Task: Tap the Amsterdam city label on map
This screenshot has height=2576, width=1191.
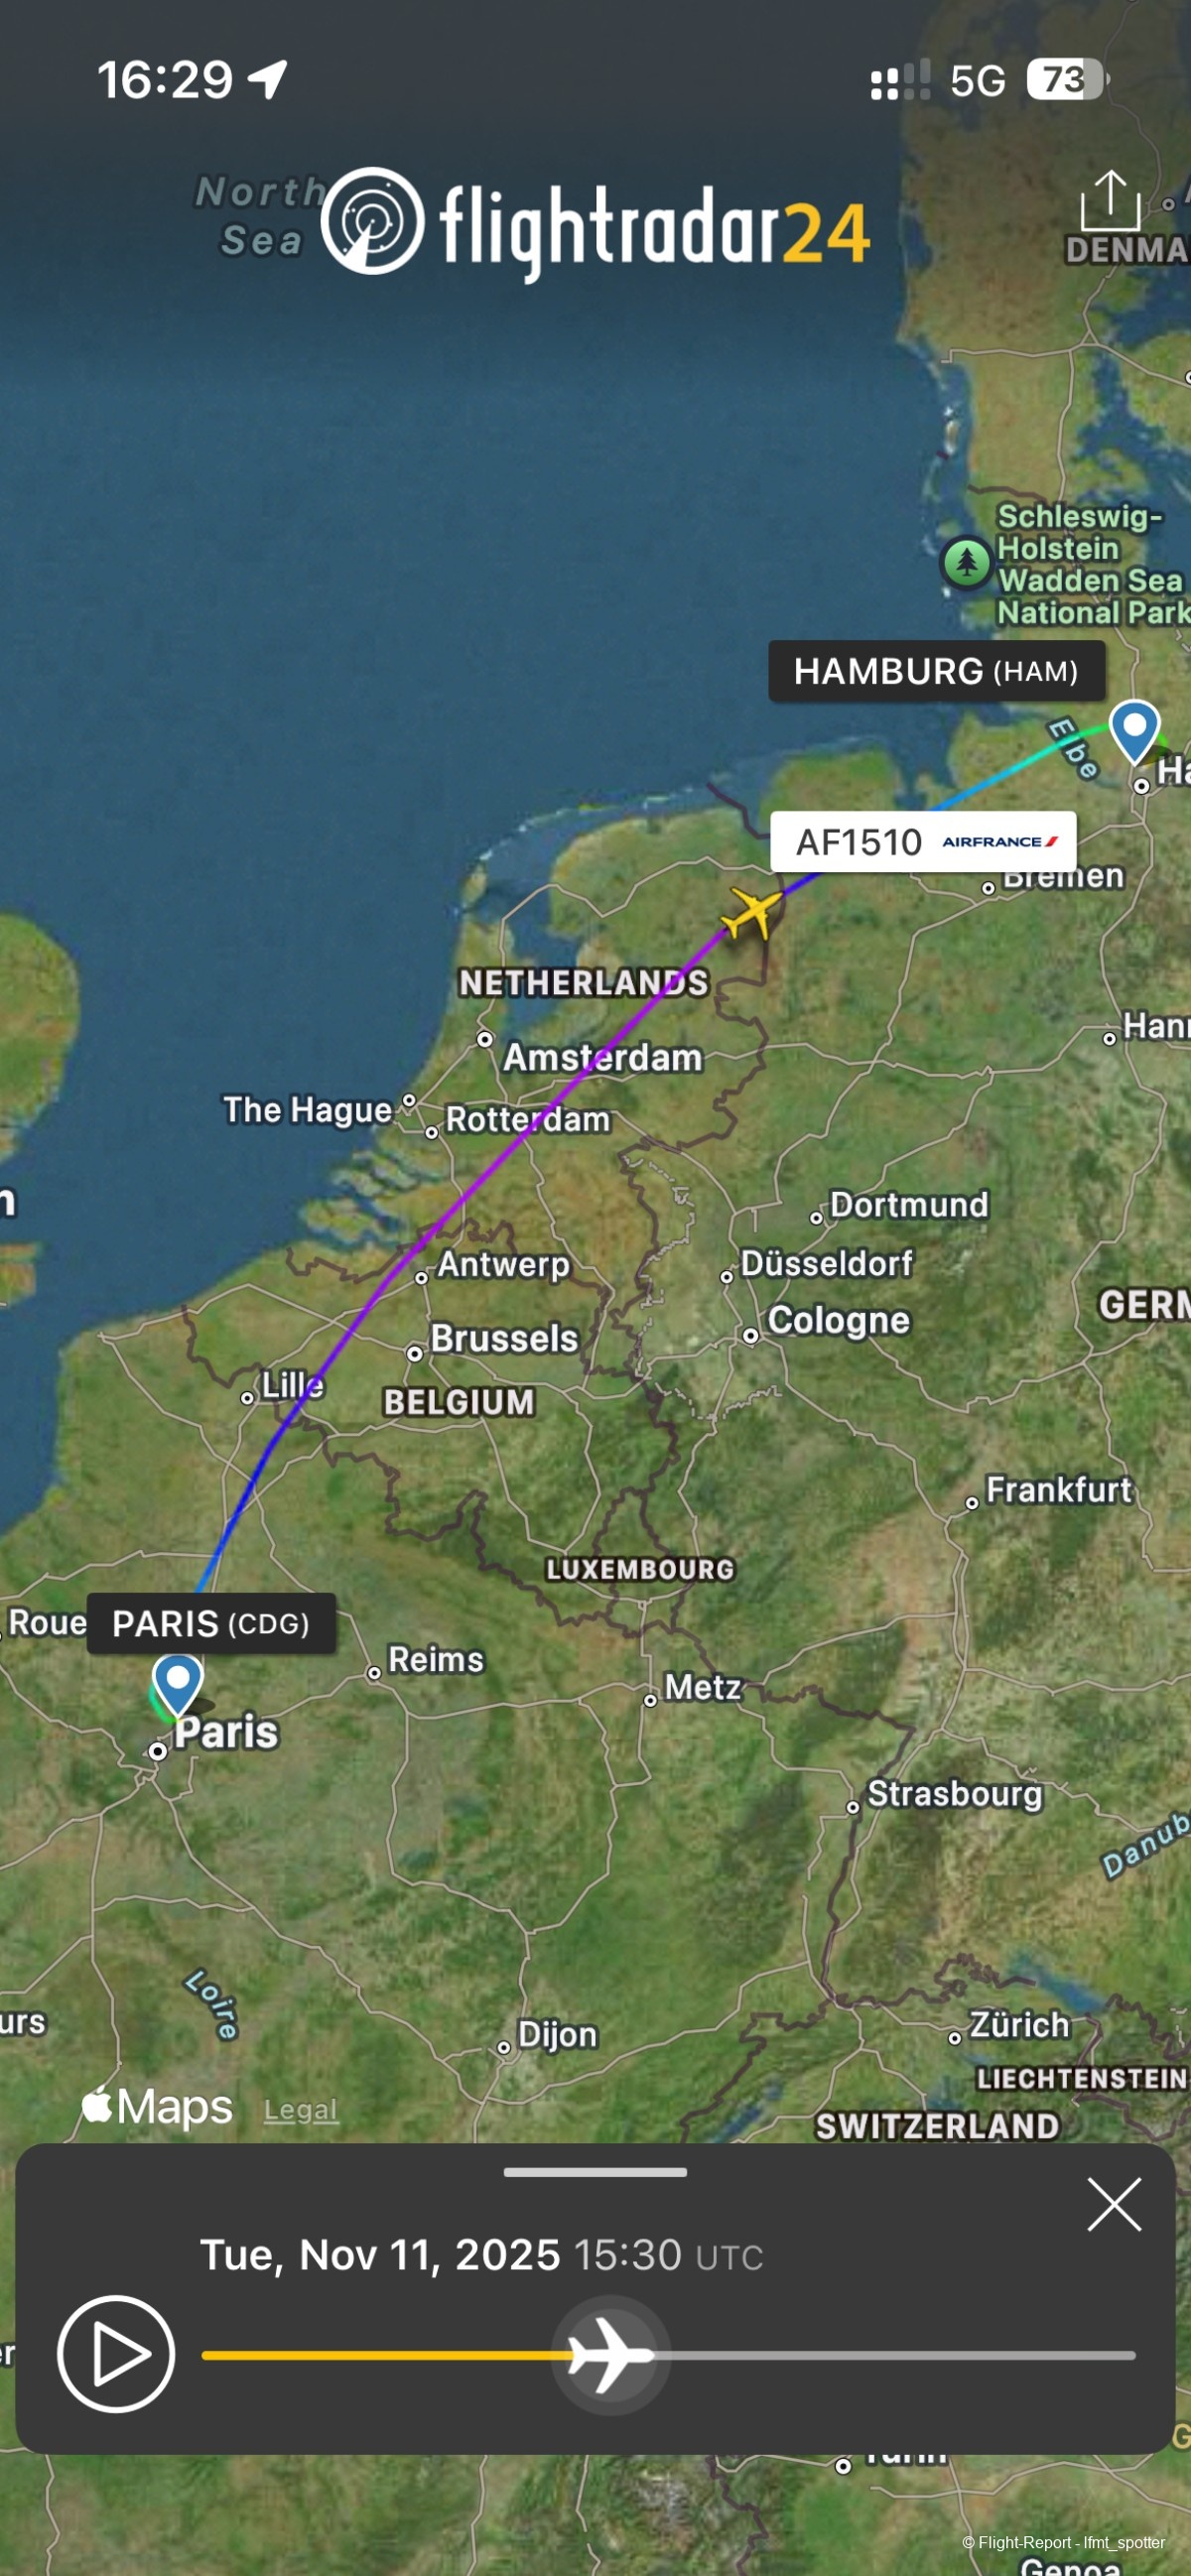Action: pyautogui.click(x=603, y=1057)
